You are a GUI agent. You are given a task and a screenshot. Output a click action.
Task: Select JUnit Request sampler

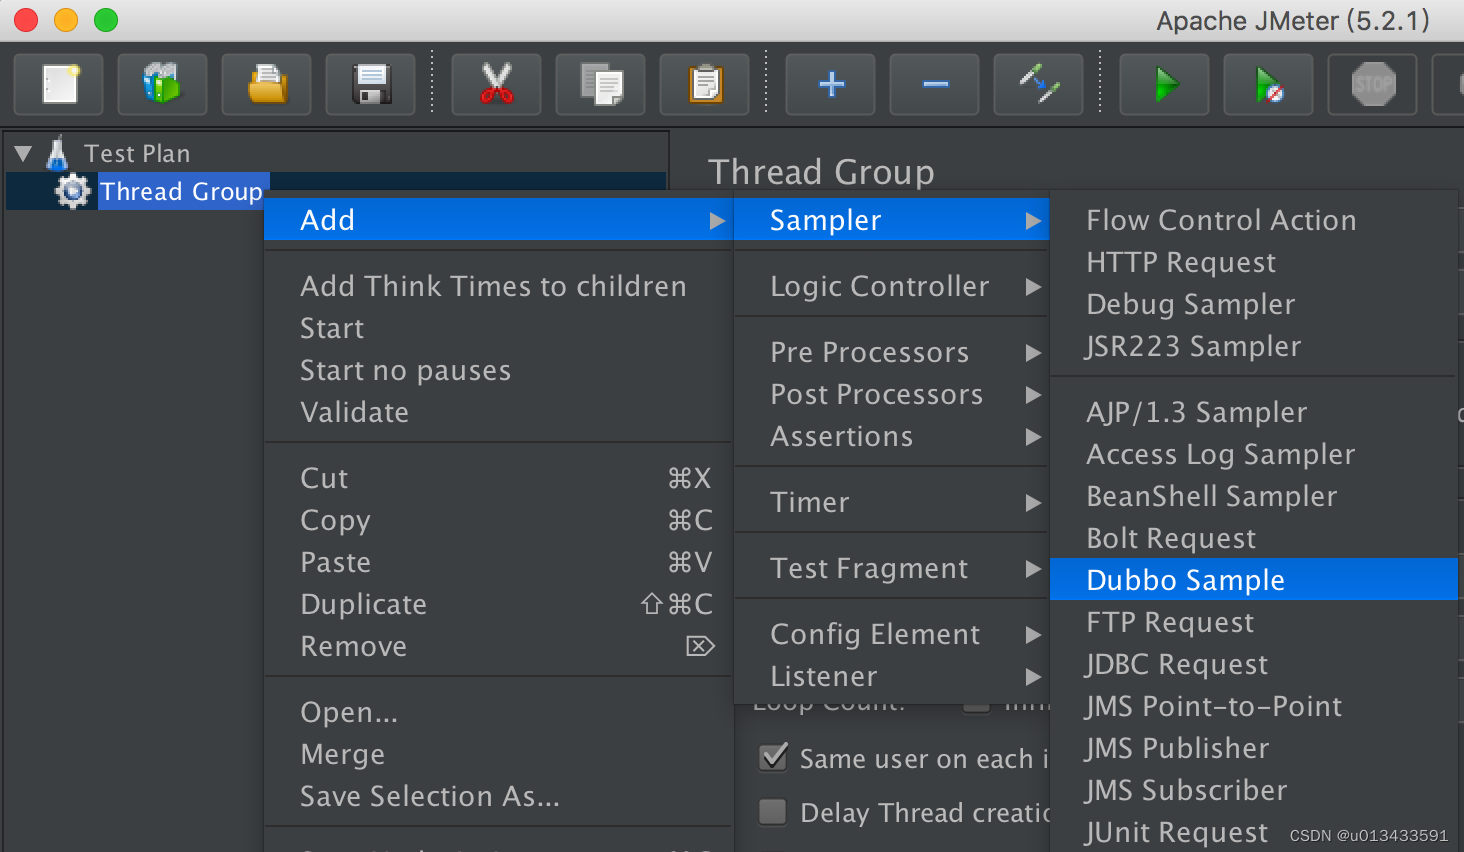(x=1254, y=832)
